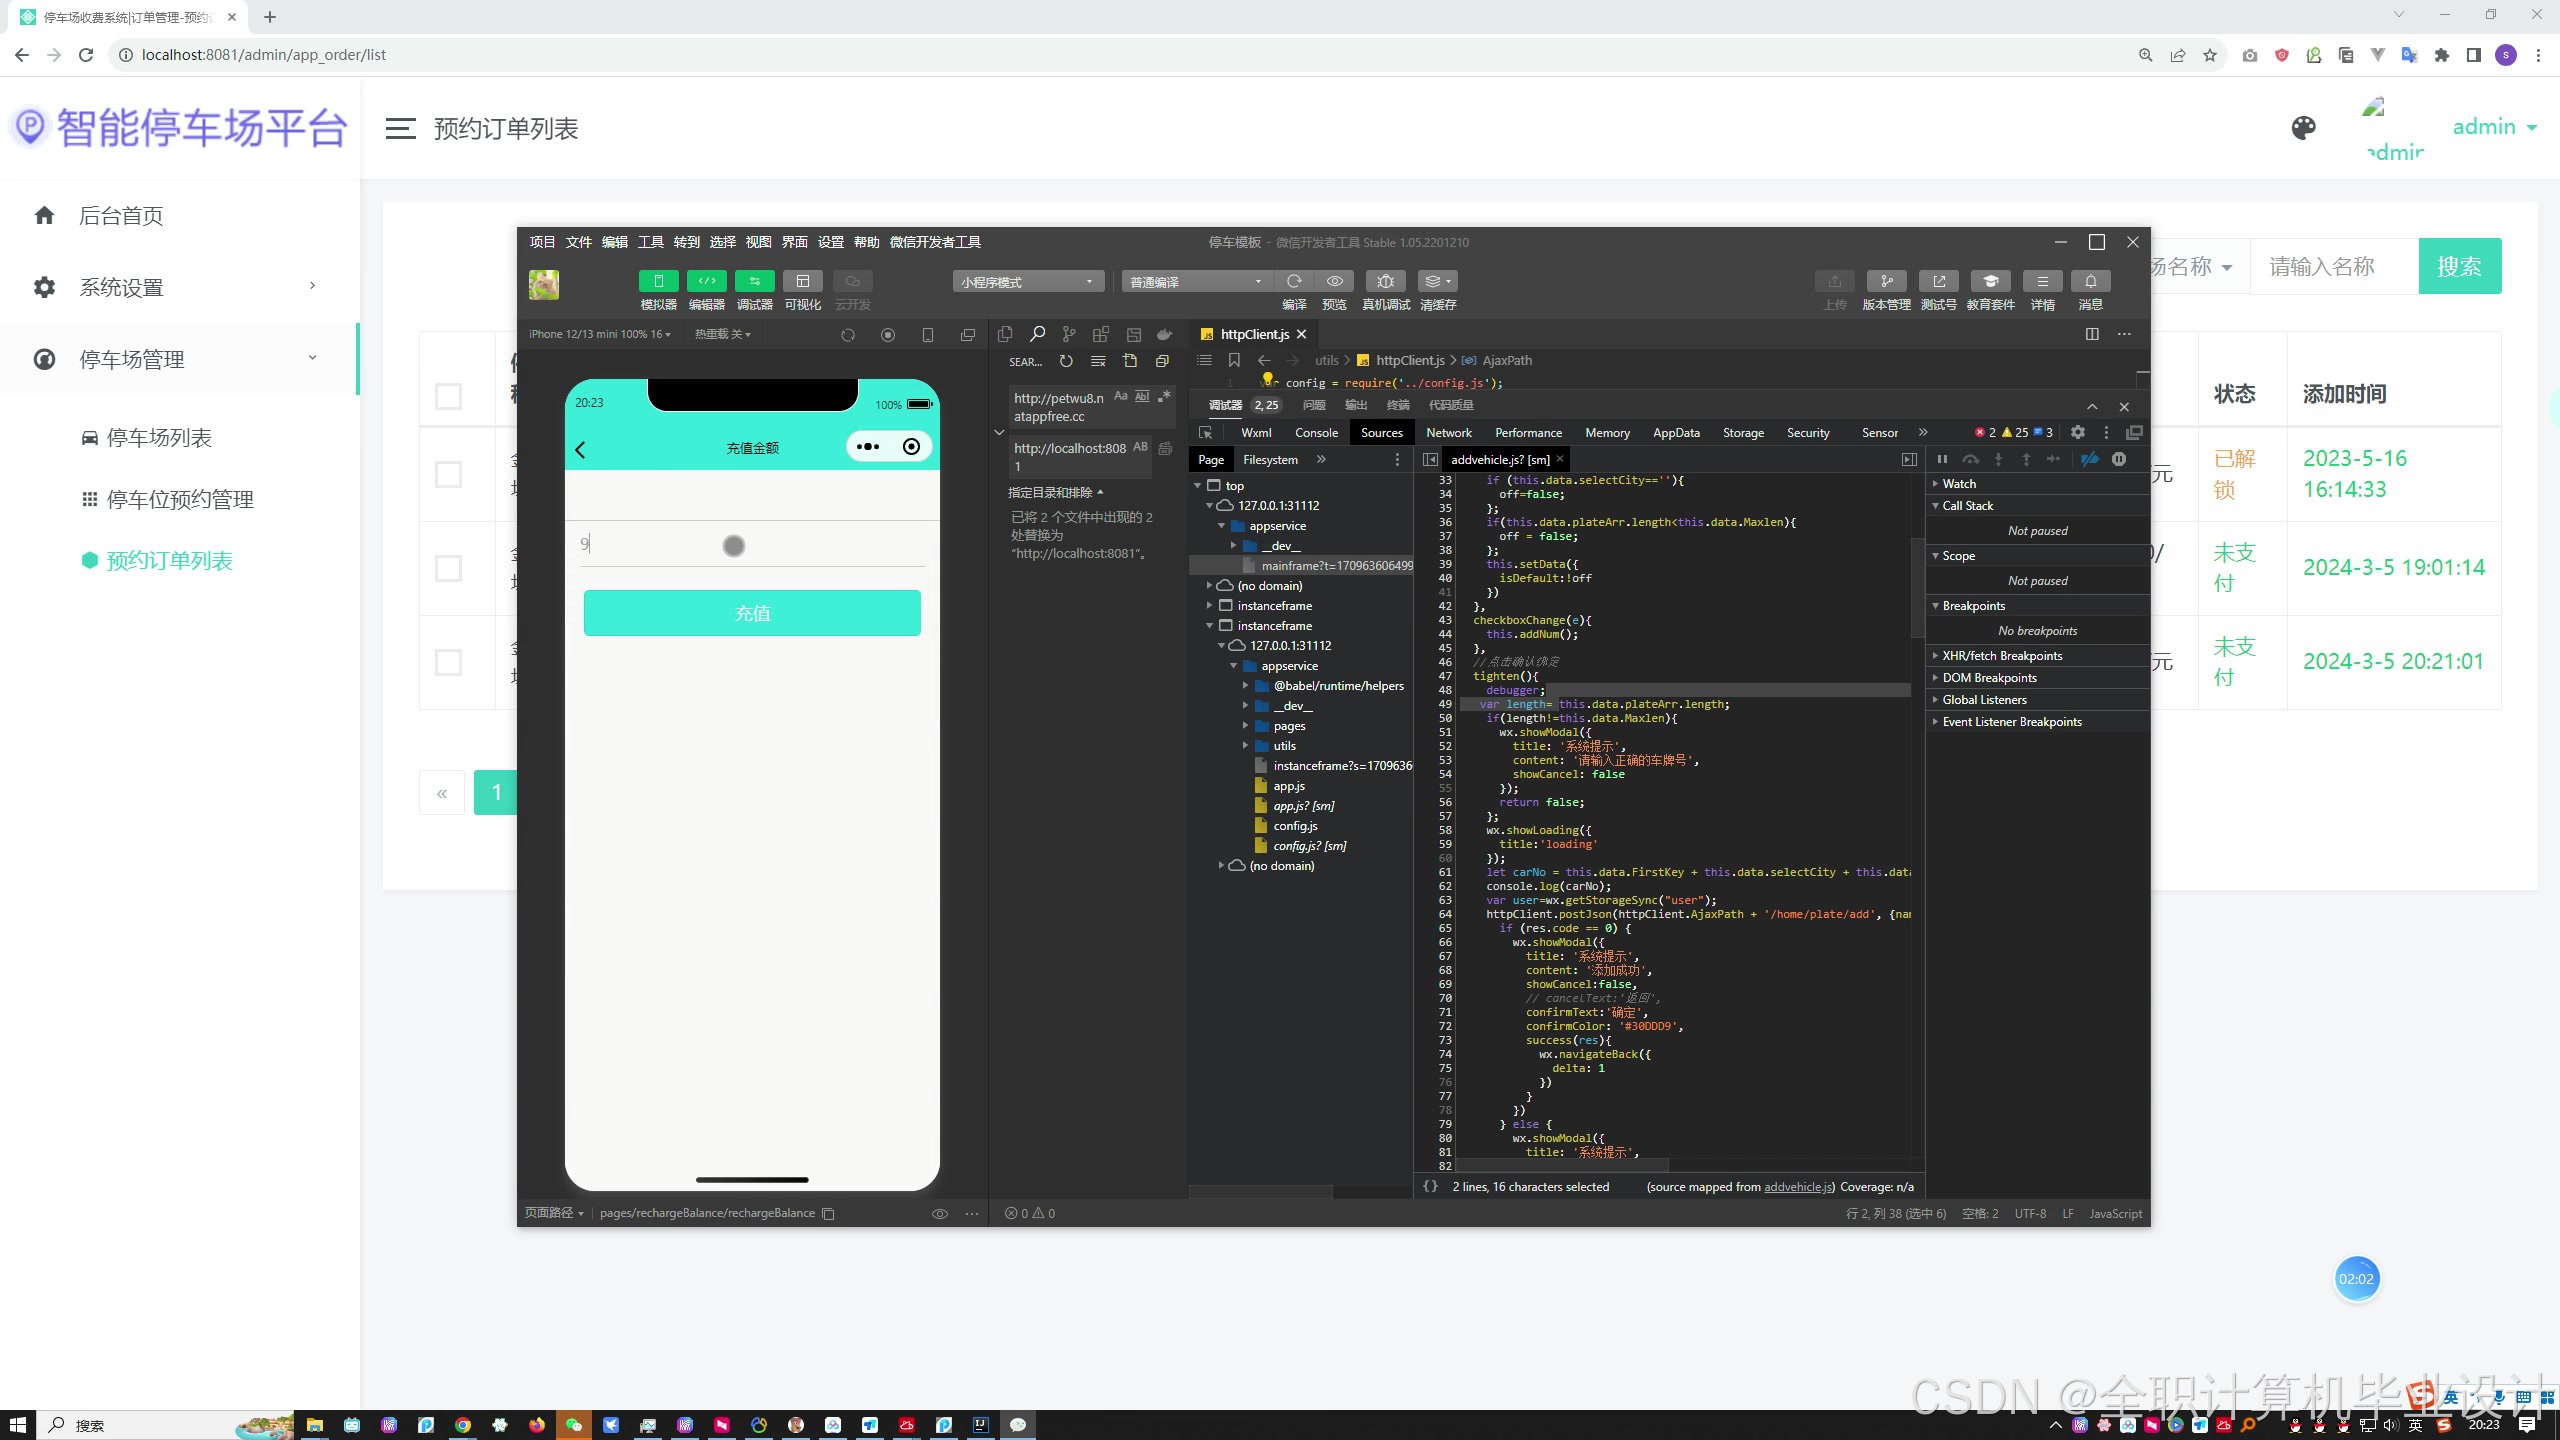This screenshot has height=1440, width=2560.
Task: Open version management (版本管理) icon
Action: tap(1886, 281)
